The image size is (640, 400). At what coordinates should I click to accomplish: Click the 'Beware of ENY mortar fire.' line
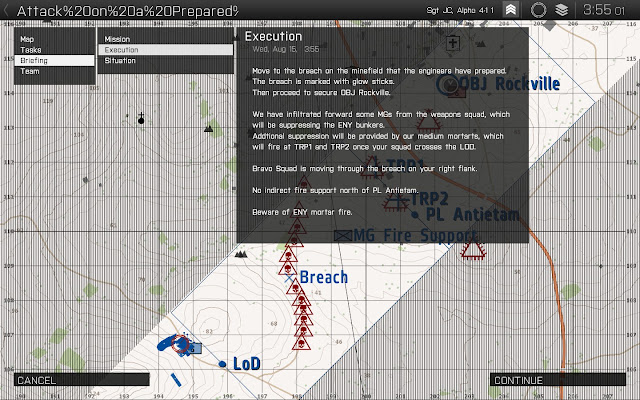302,212
